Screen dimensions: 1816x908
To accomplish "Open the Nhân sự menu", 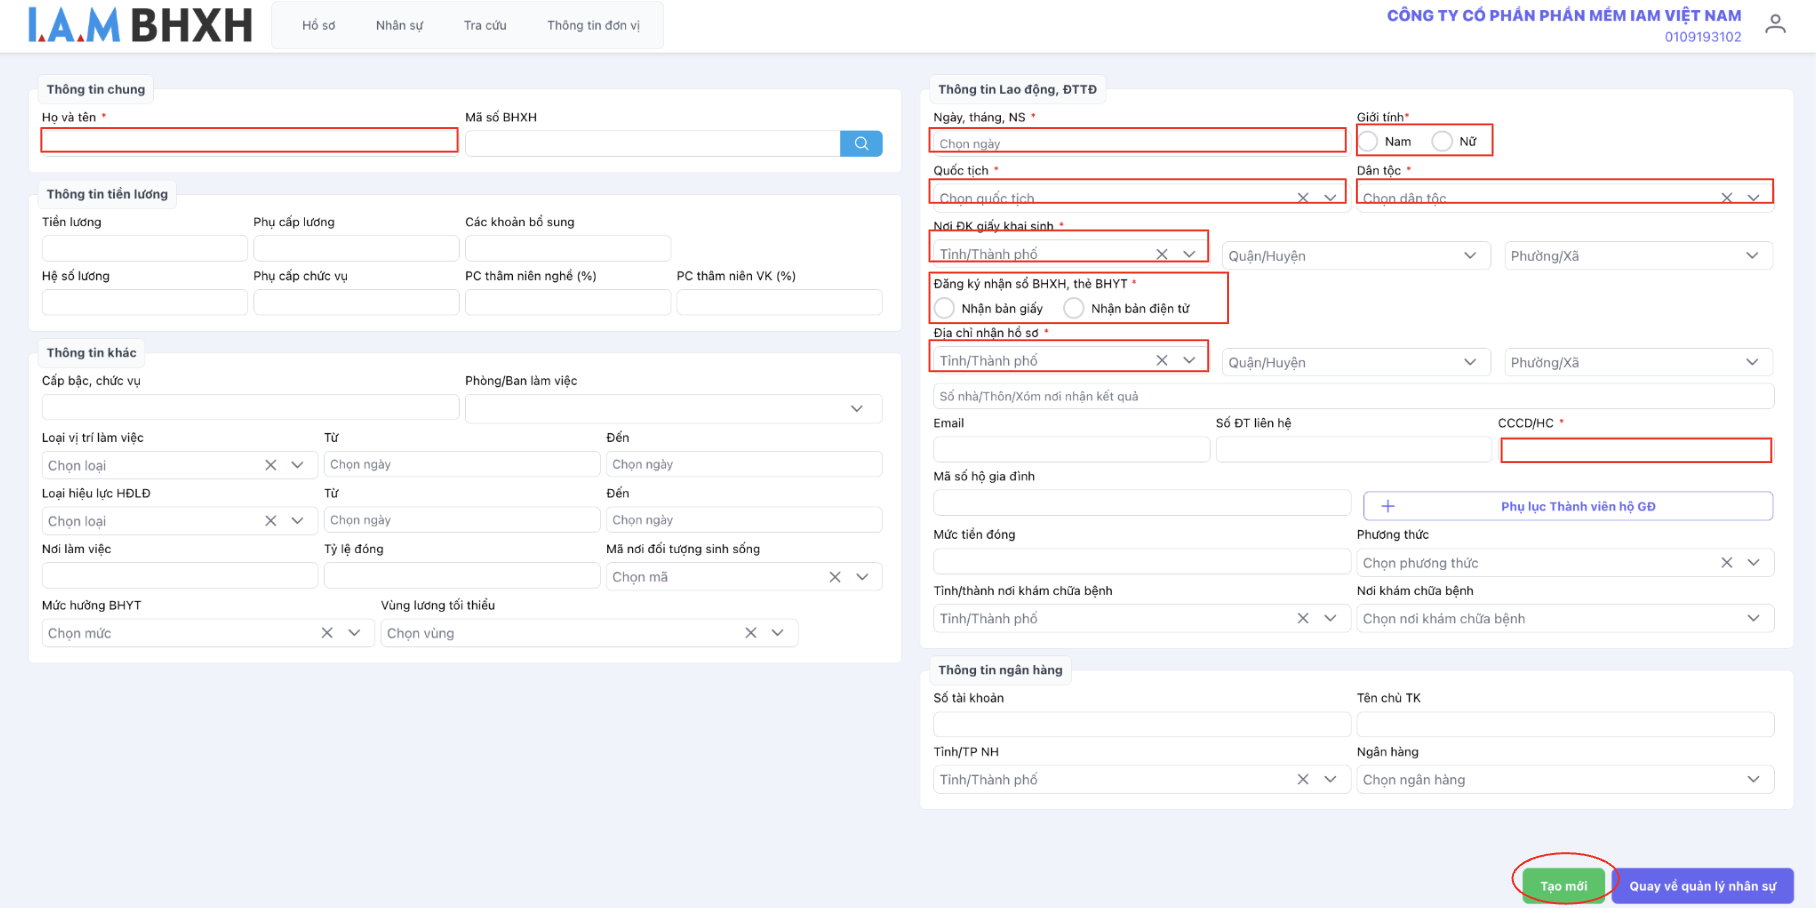I will [399, 25].
